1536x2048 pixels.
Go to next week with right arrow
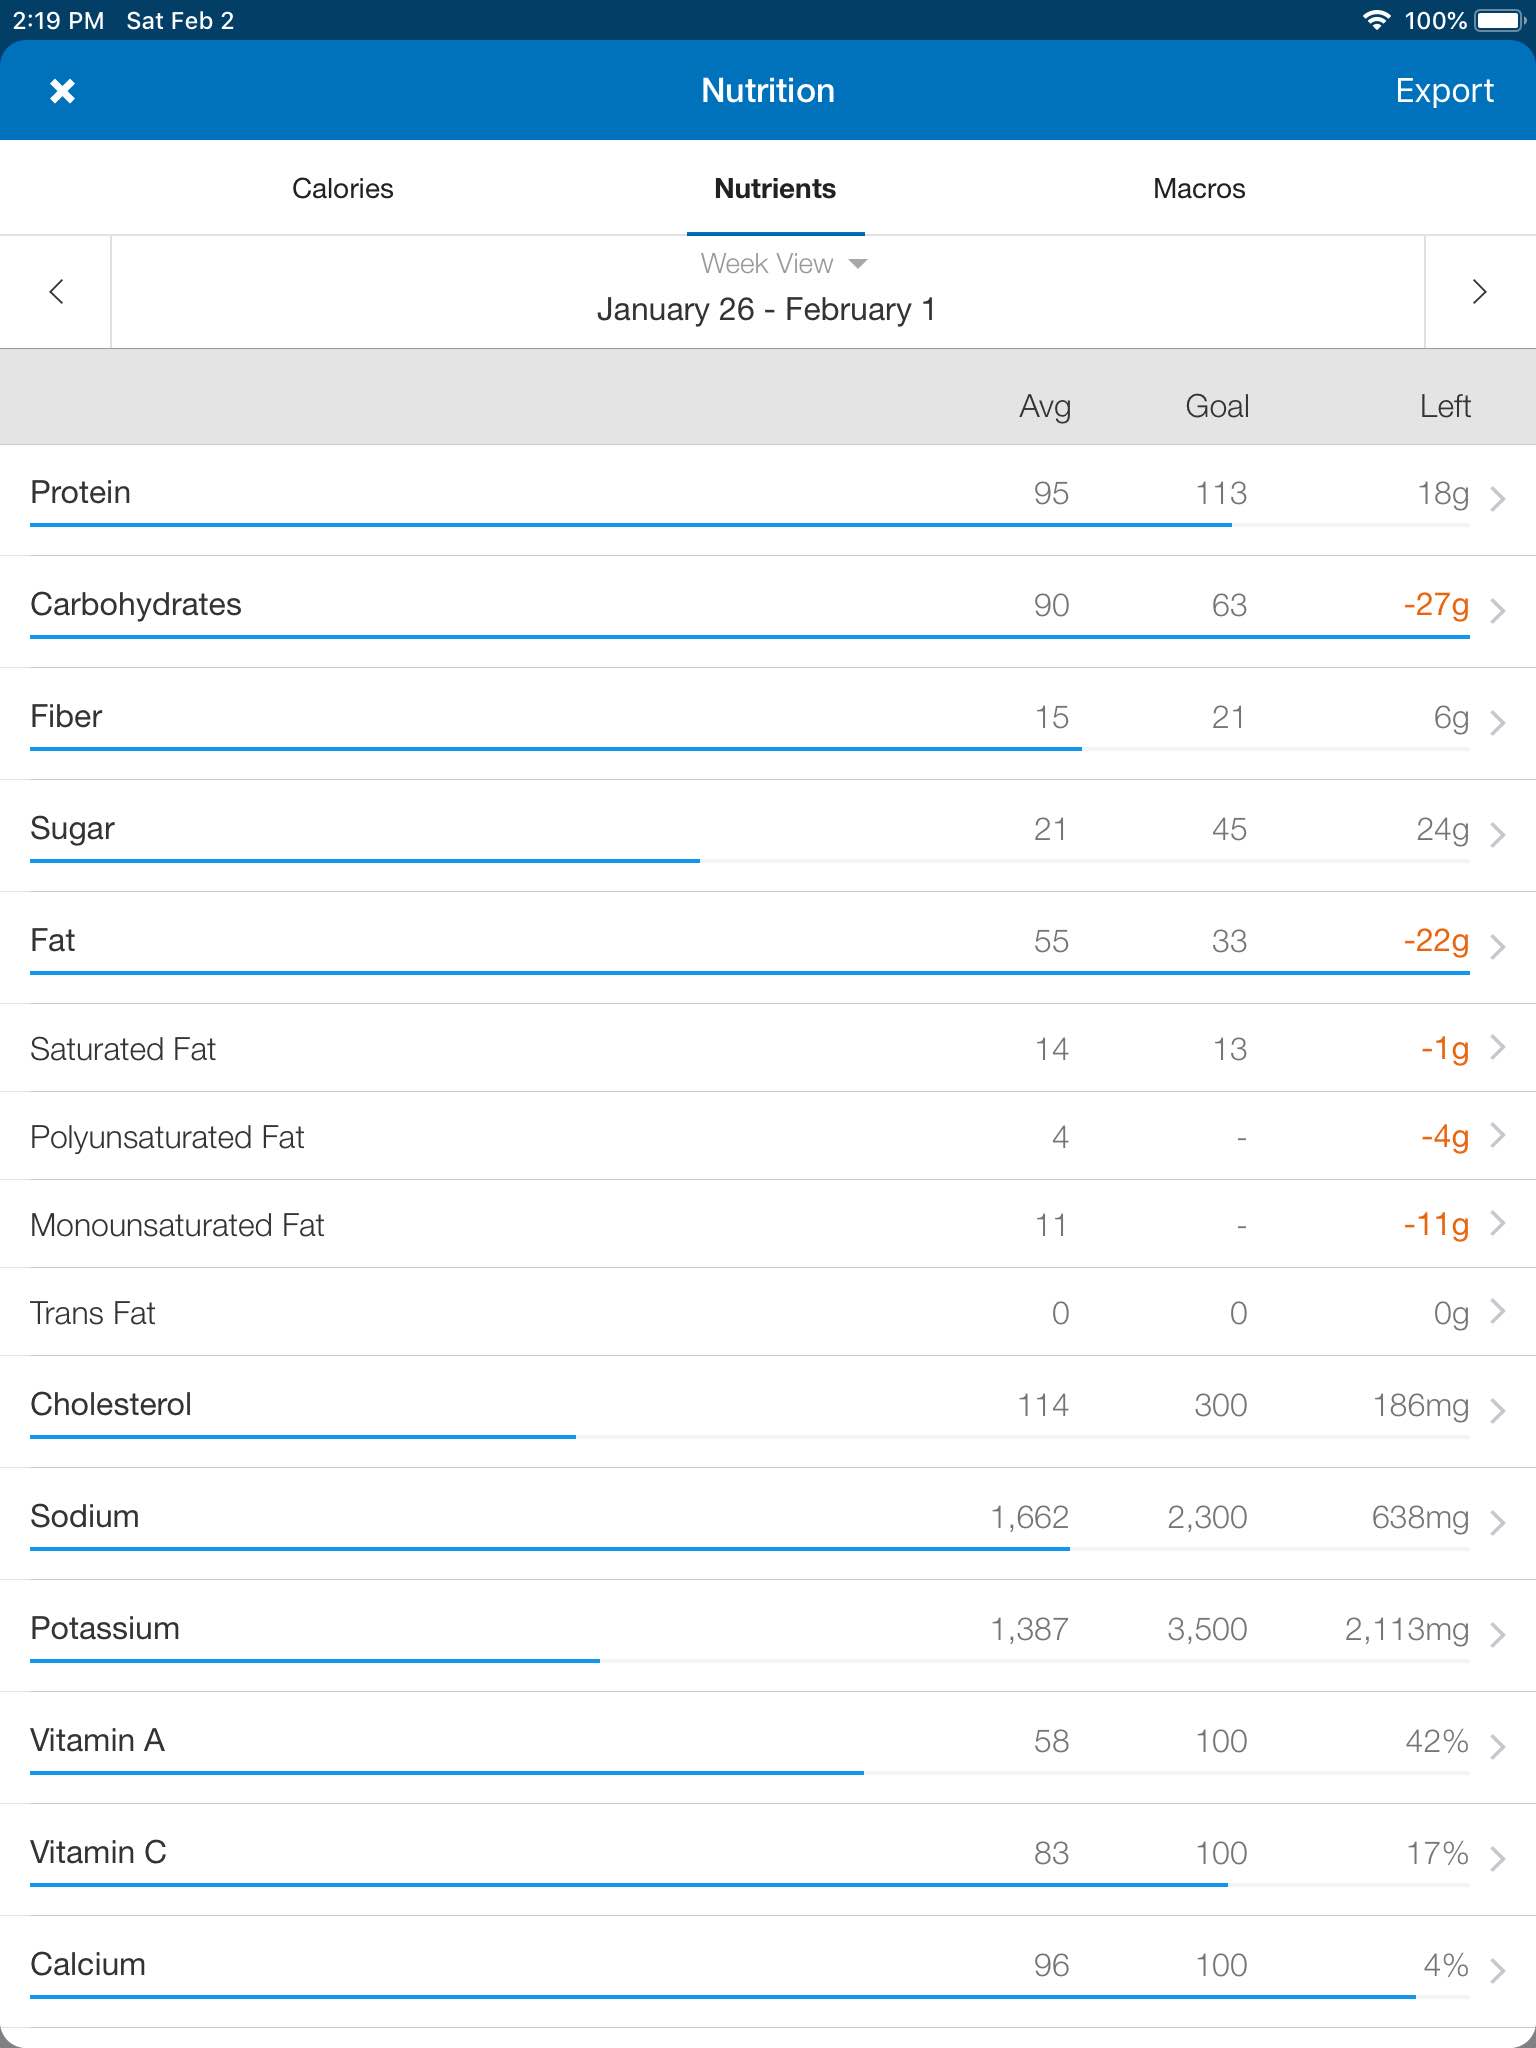pyautogui.click(x=1479, y=292)
